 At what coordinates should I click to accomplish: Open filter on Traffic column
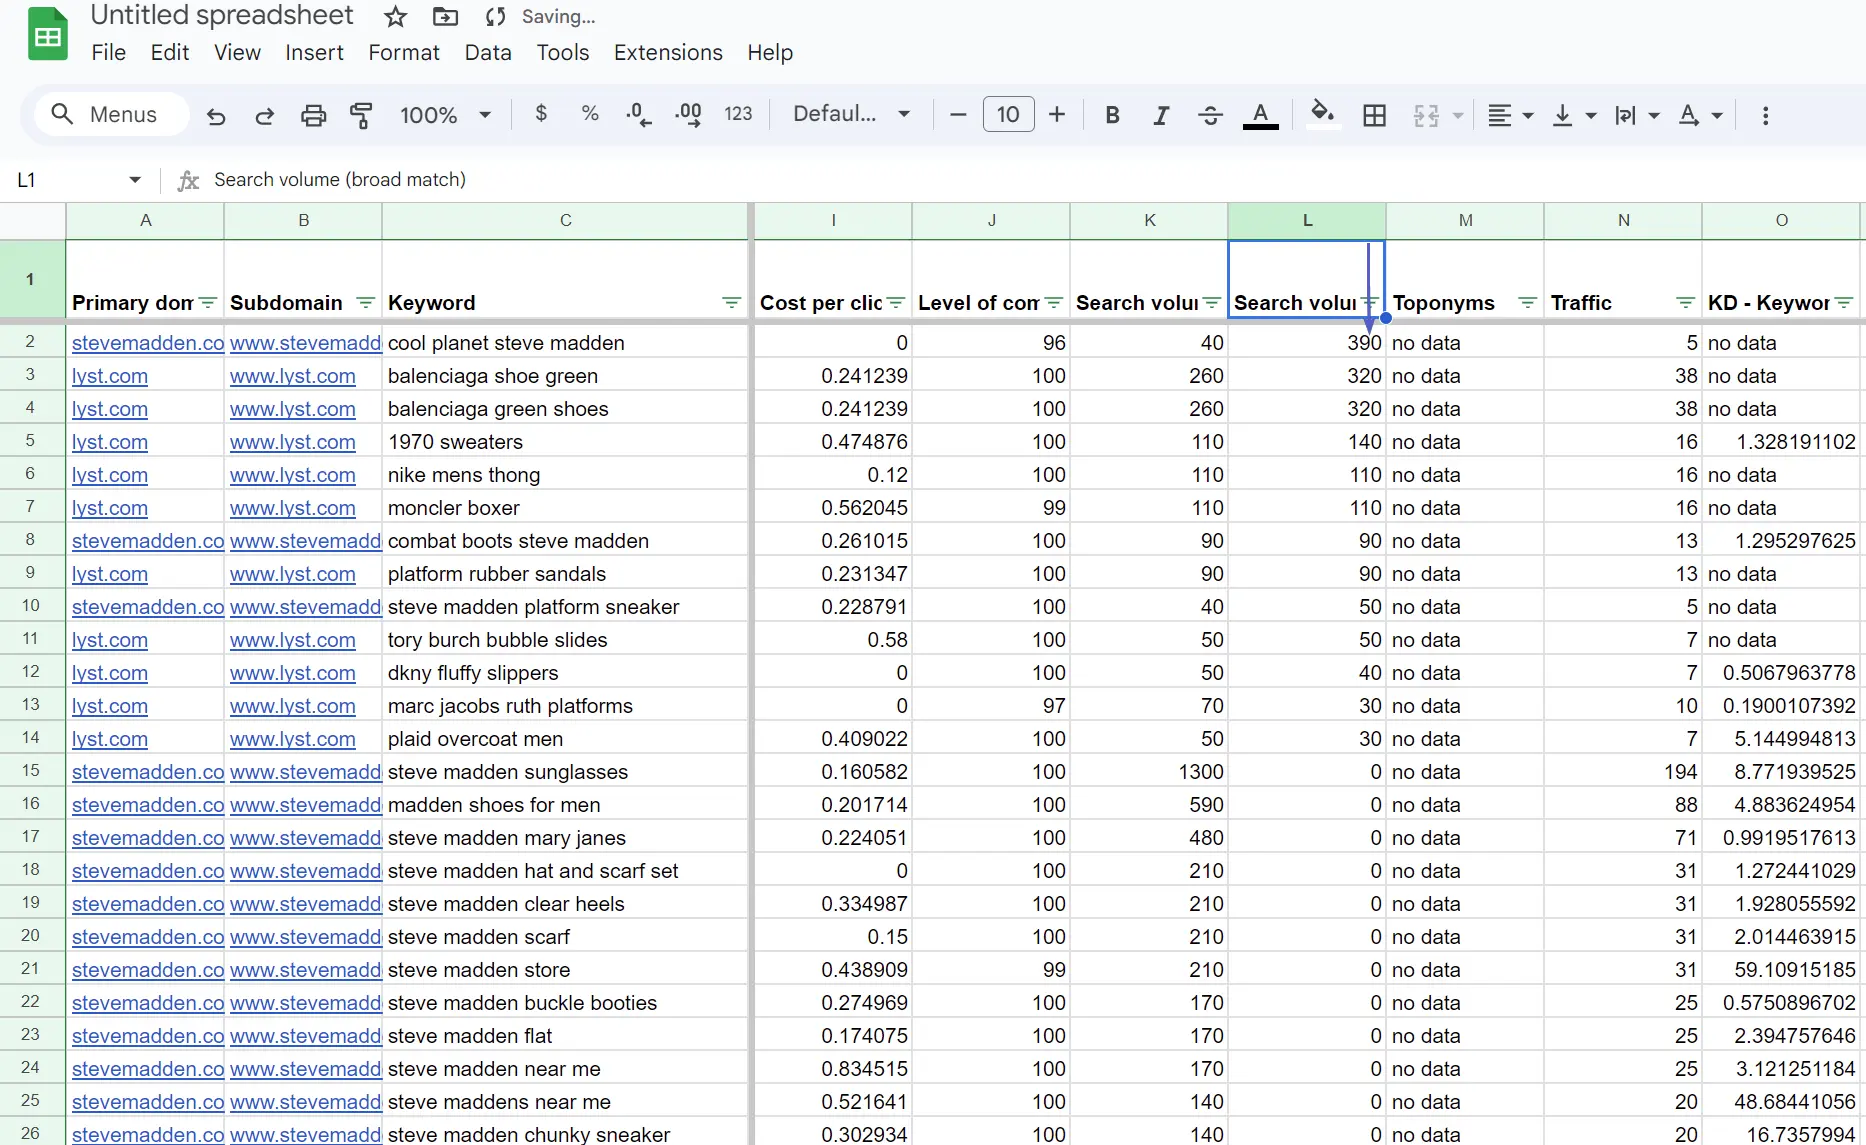point(1686,303)
